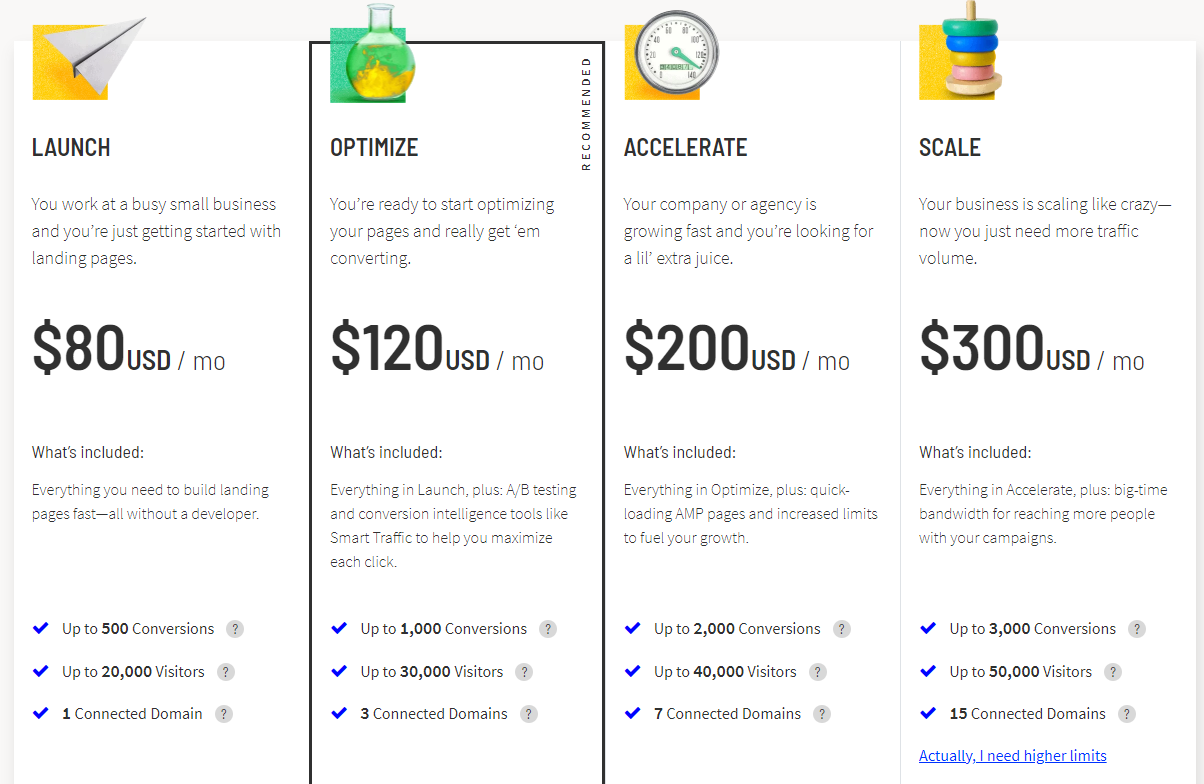
Task: Click the paper airplane Launch plan icon
Action: click(89, 58)
